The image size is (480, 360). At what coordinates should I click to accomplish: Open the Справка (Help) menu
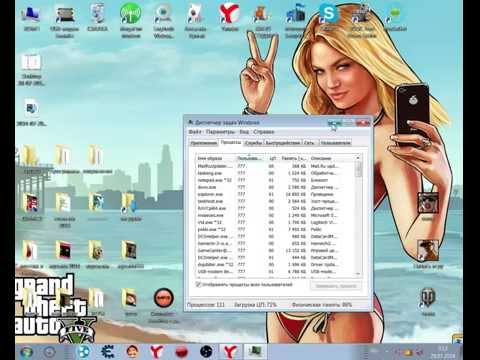click(x=263, y=132)
